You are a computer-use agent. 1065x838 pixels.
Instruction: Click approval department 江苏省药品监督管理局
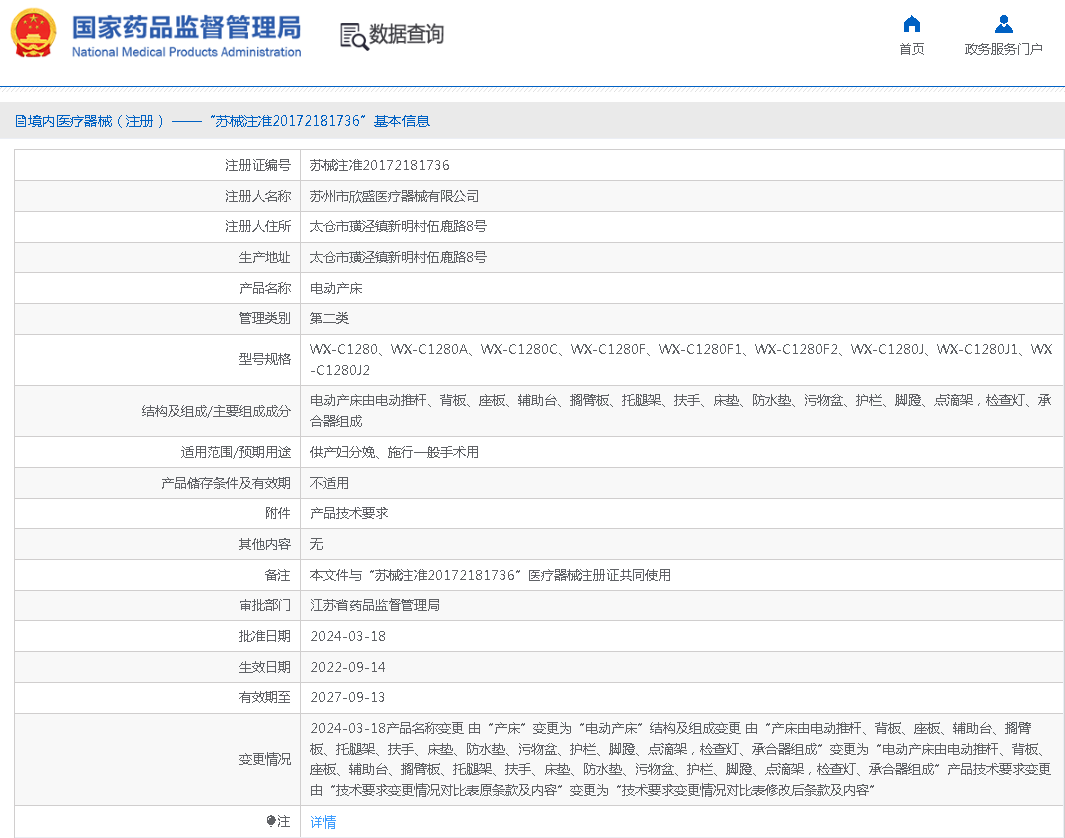click(375, 605)
